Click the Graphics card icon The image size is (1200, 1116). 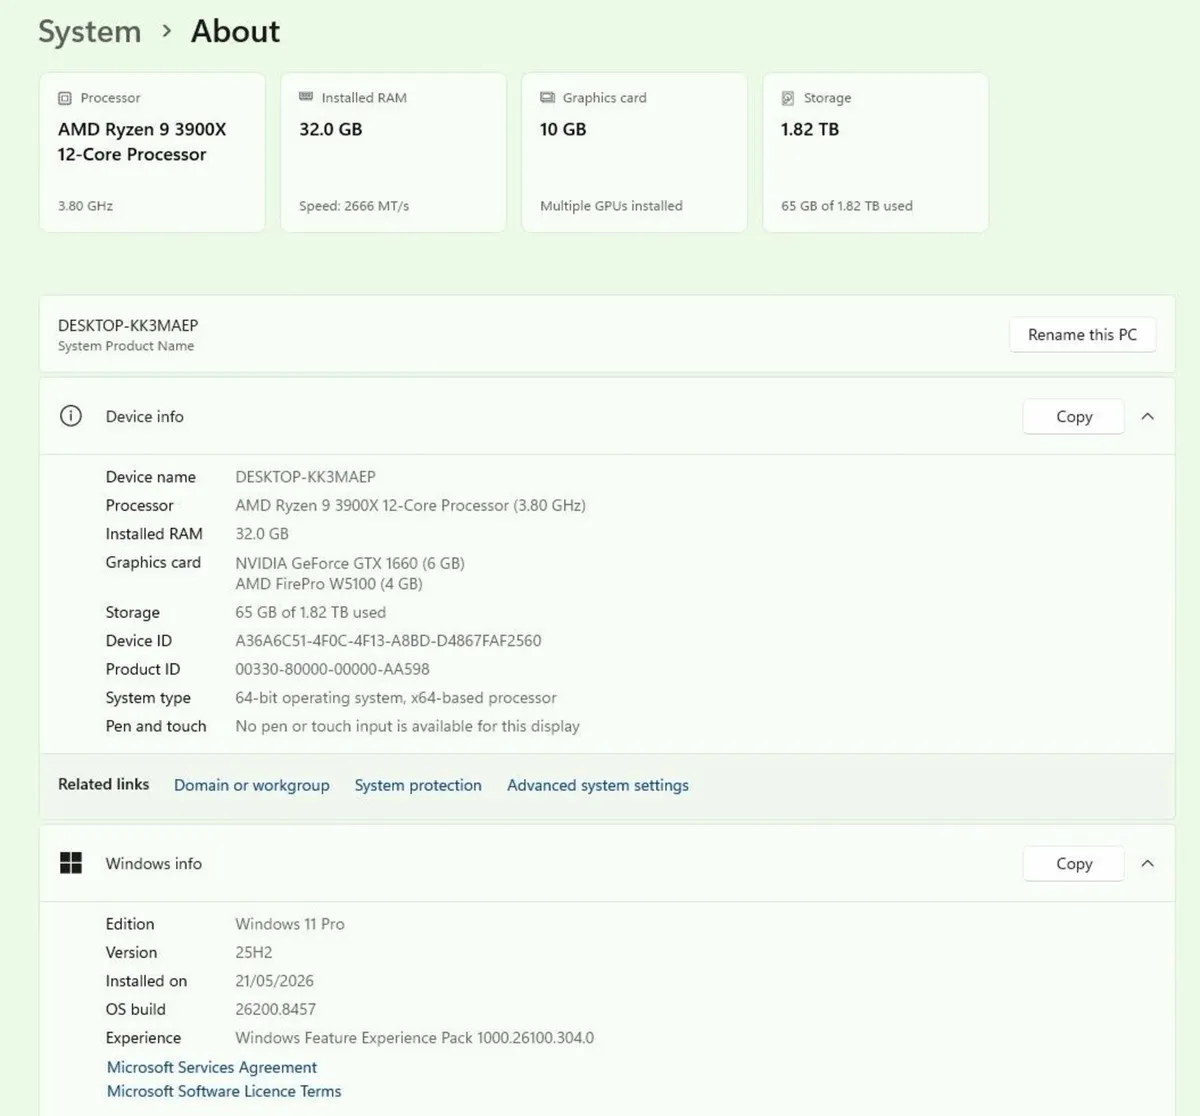(547, 97)
